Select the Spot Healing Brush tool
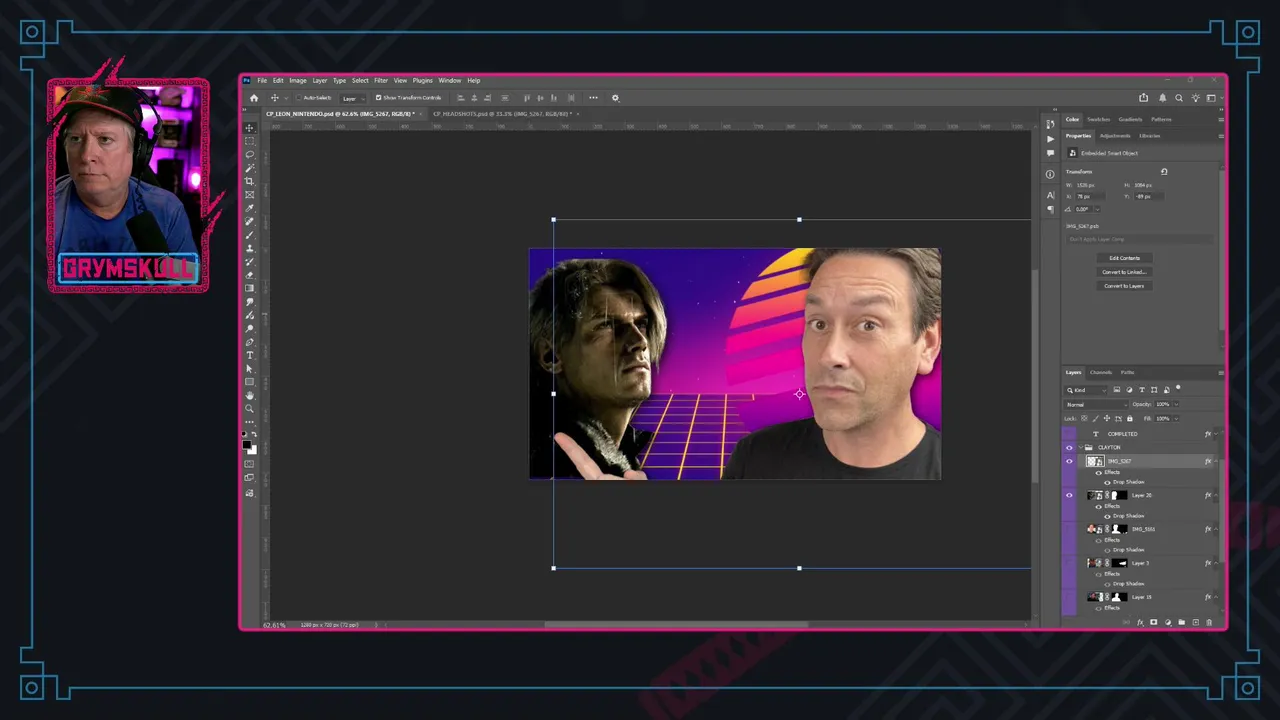The width and height of the screenshot is (1280, 720). click(x=250, y=221)
